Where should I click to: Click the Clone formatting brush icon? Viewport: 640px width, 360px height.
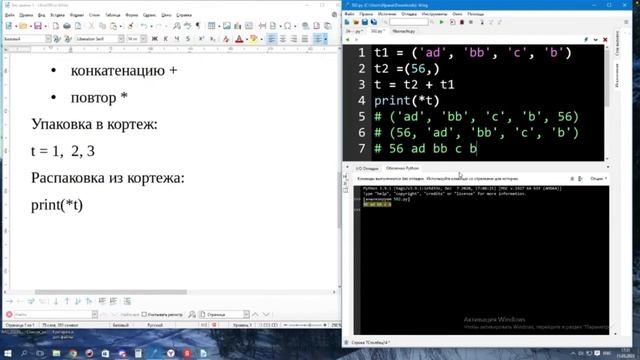pos(131,26)
